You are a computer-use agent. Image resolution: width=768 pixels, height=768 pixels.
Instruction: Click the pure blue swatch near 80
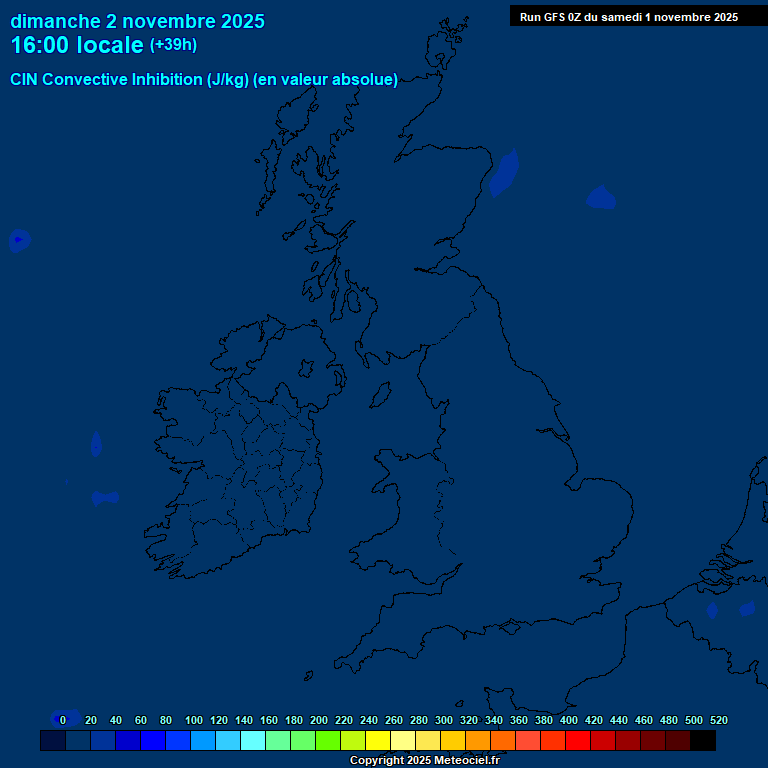coord(153,741)
